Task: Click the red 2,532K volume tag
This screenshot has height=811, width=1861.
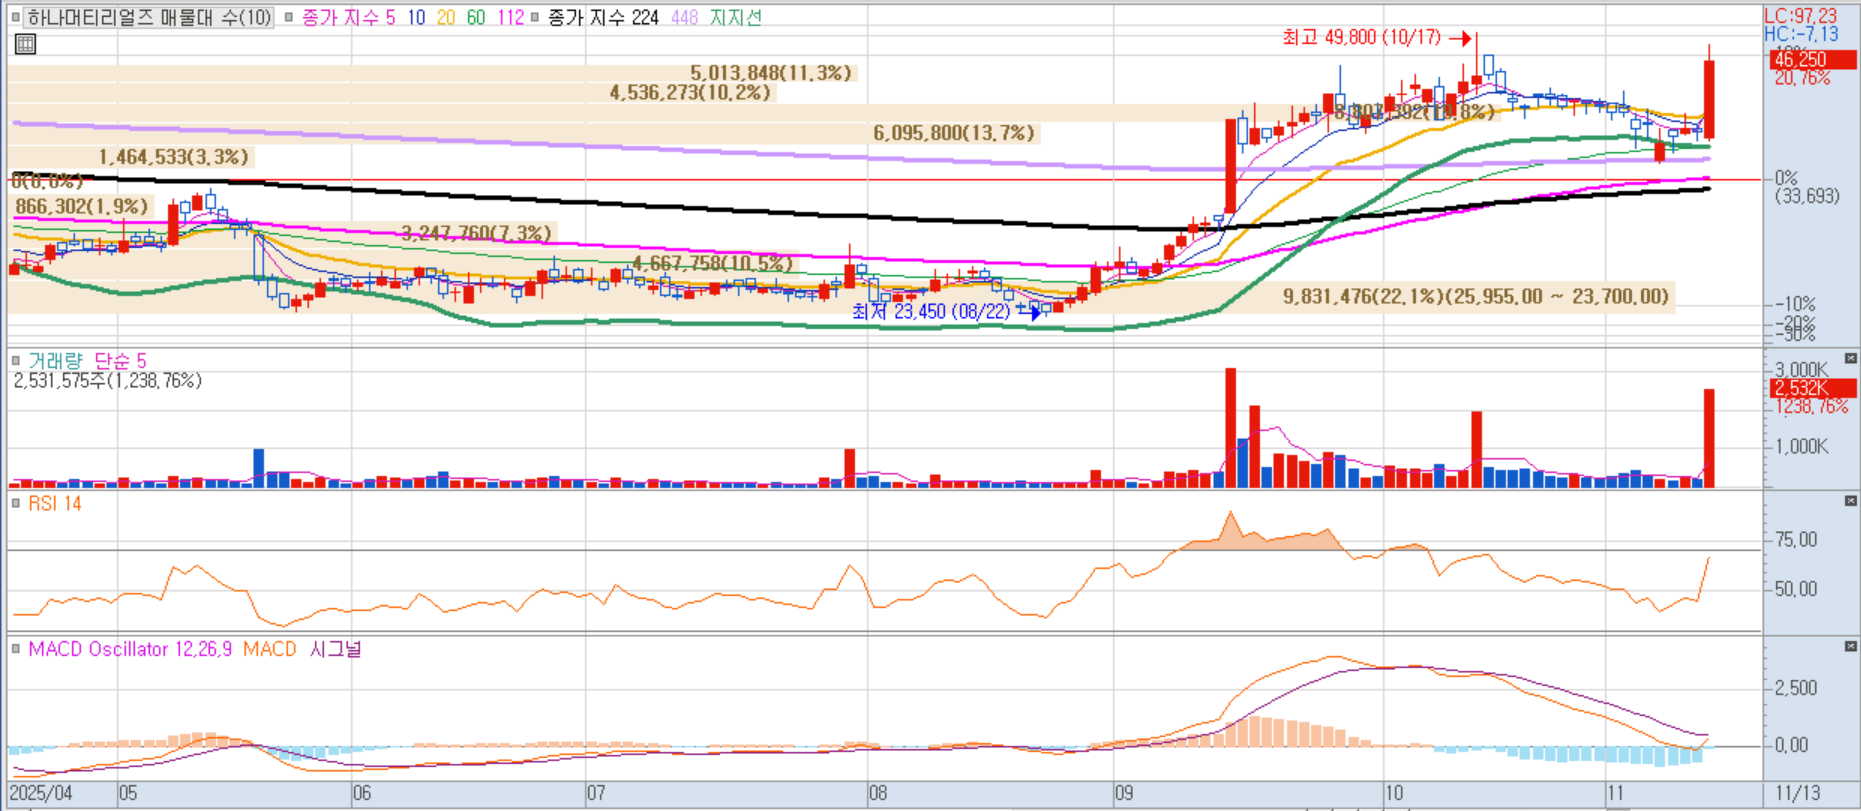Action: point(1812,388)
